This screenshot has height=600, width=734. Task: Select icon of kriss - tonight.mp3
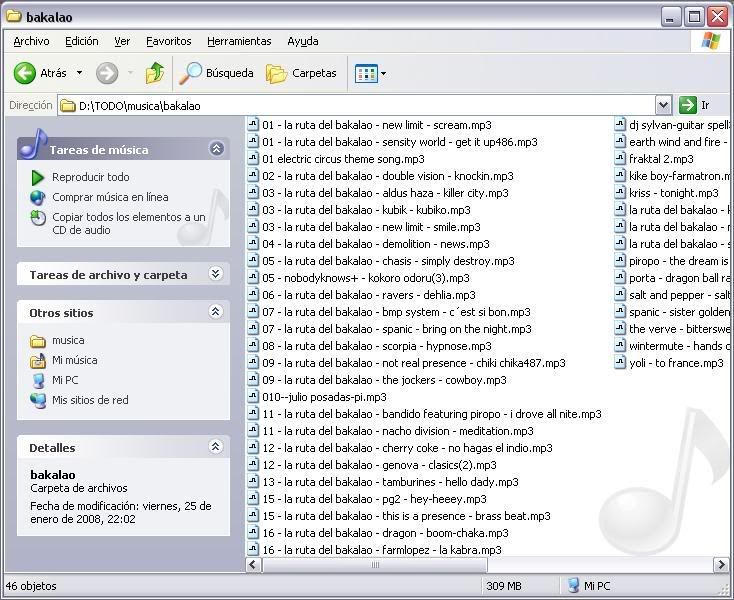pos(620,192)
